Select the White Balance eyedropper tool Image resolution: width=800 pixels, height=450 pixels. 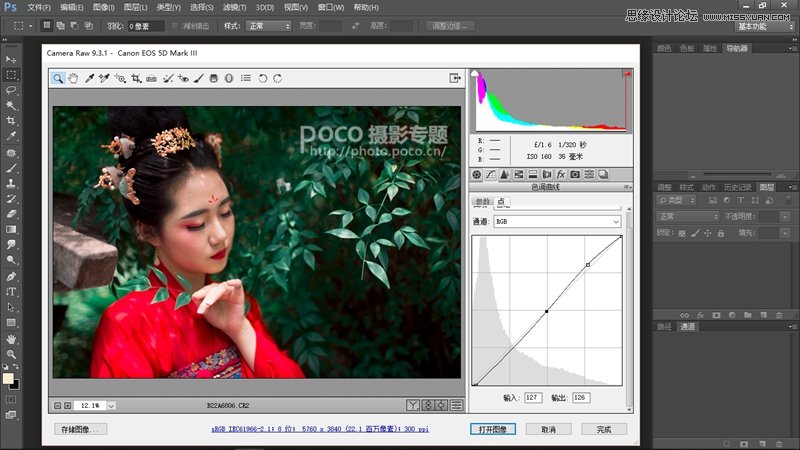89,79
